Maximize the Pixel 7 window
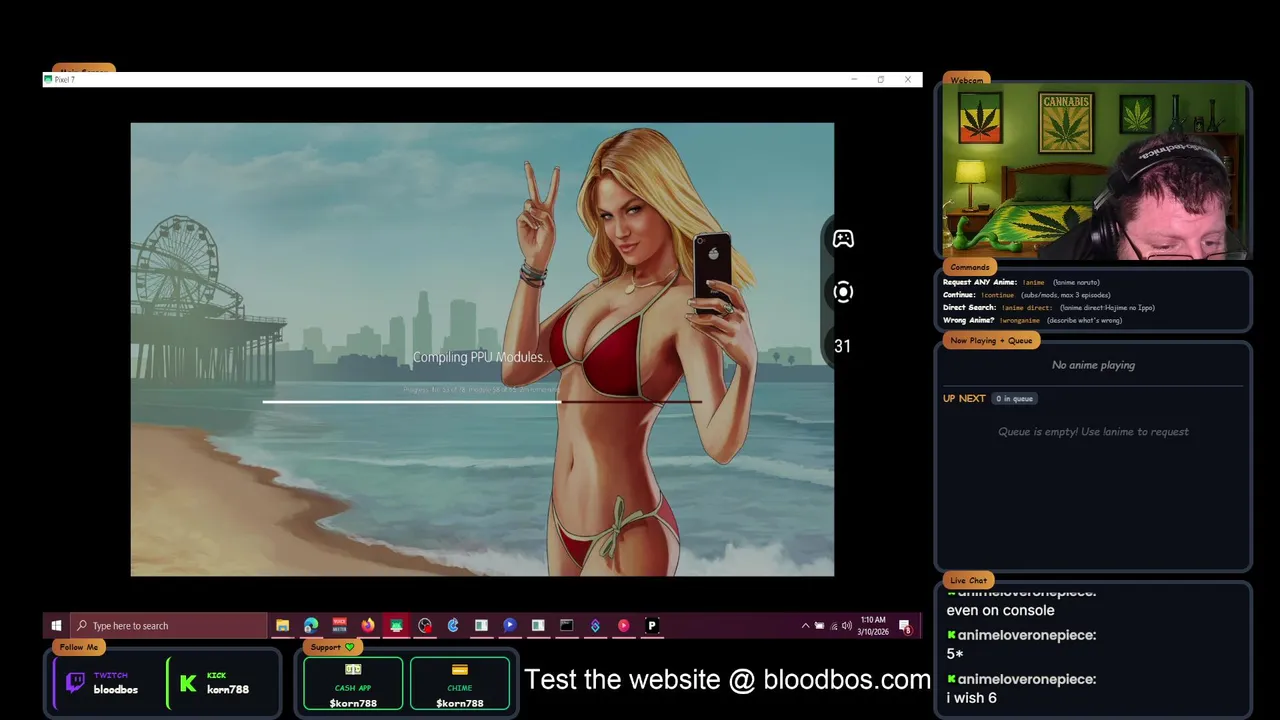 point(881,80)
